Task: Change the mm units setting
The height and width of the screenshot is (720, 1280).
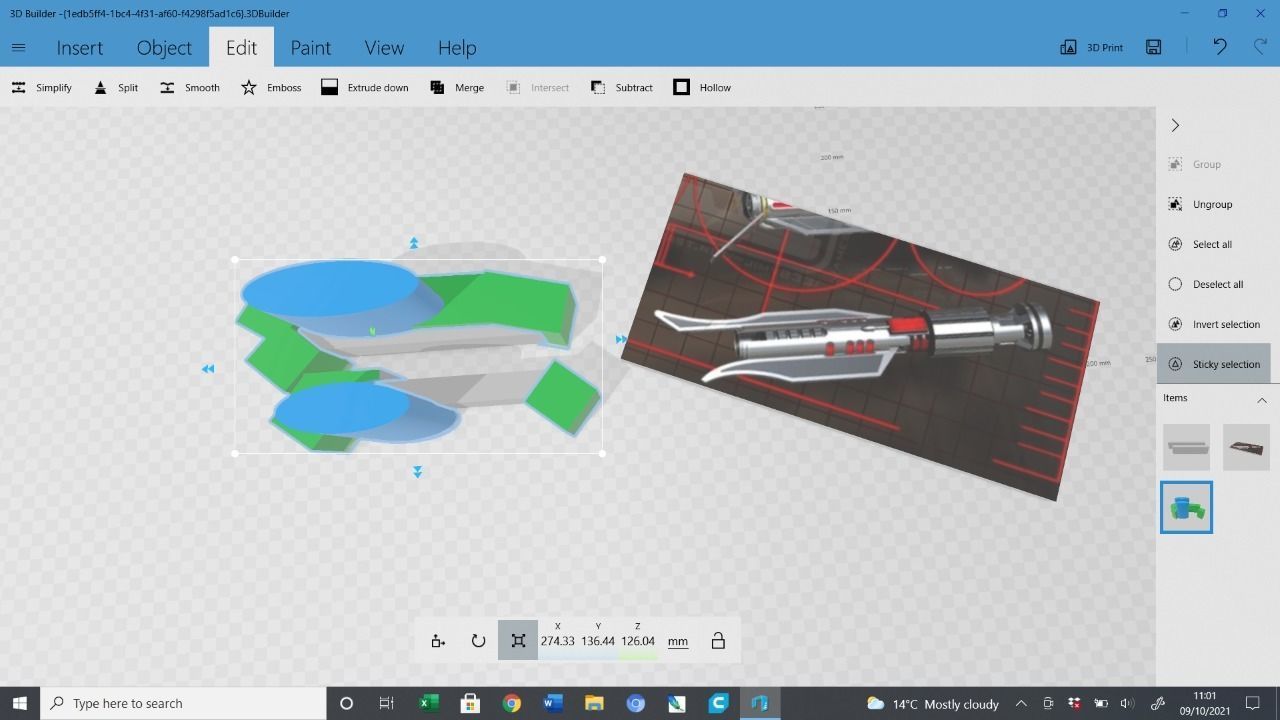Action: coord(678,641)
